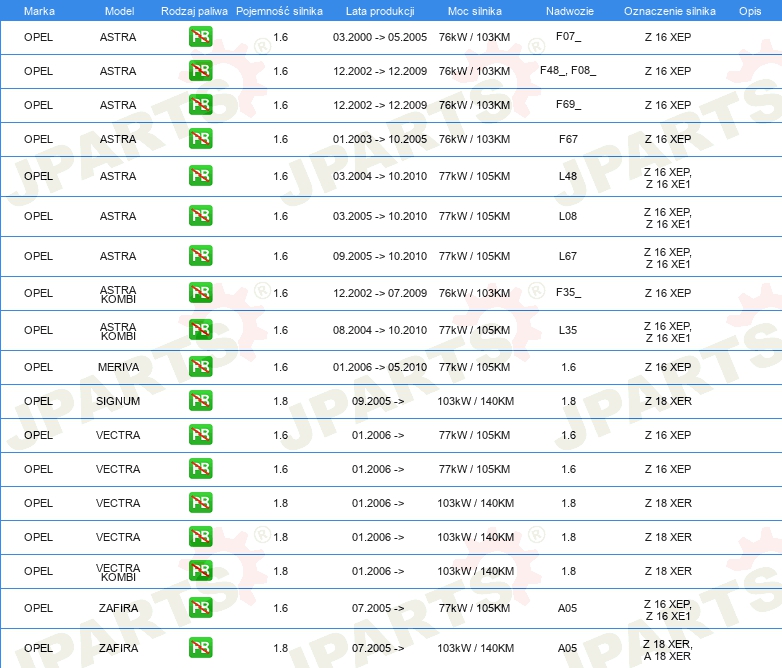Click the ZAFIRA model cell in the 1.8 row
Screen dimensions: 782x668
(x=118, y=648)
